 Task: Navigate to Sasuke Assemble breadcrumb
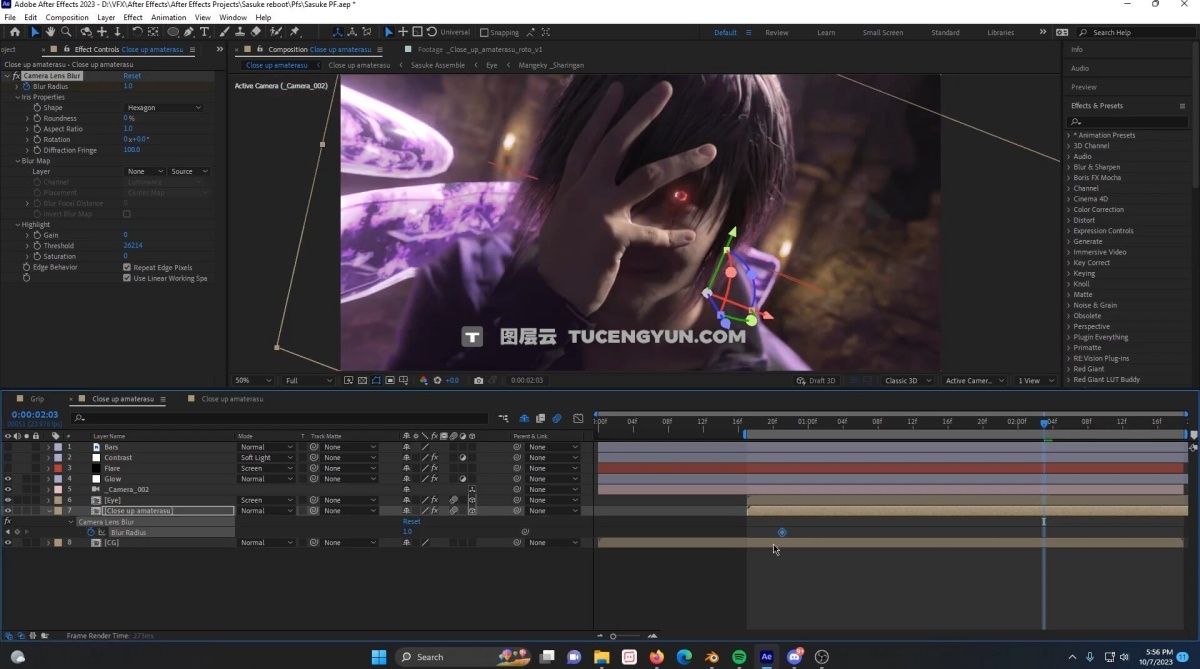[x=437, y=65]
